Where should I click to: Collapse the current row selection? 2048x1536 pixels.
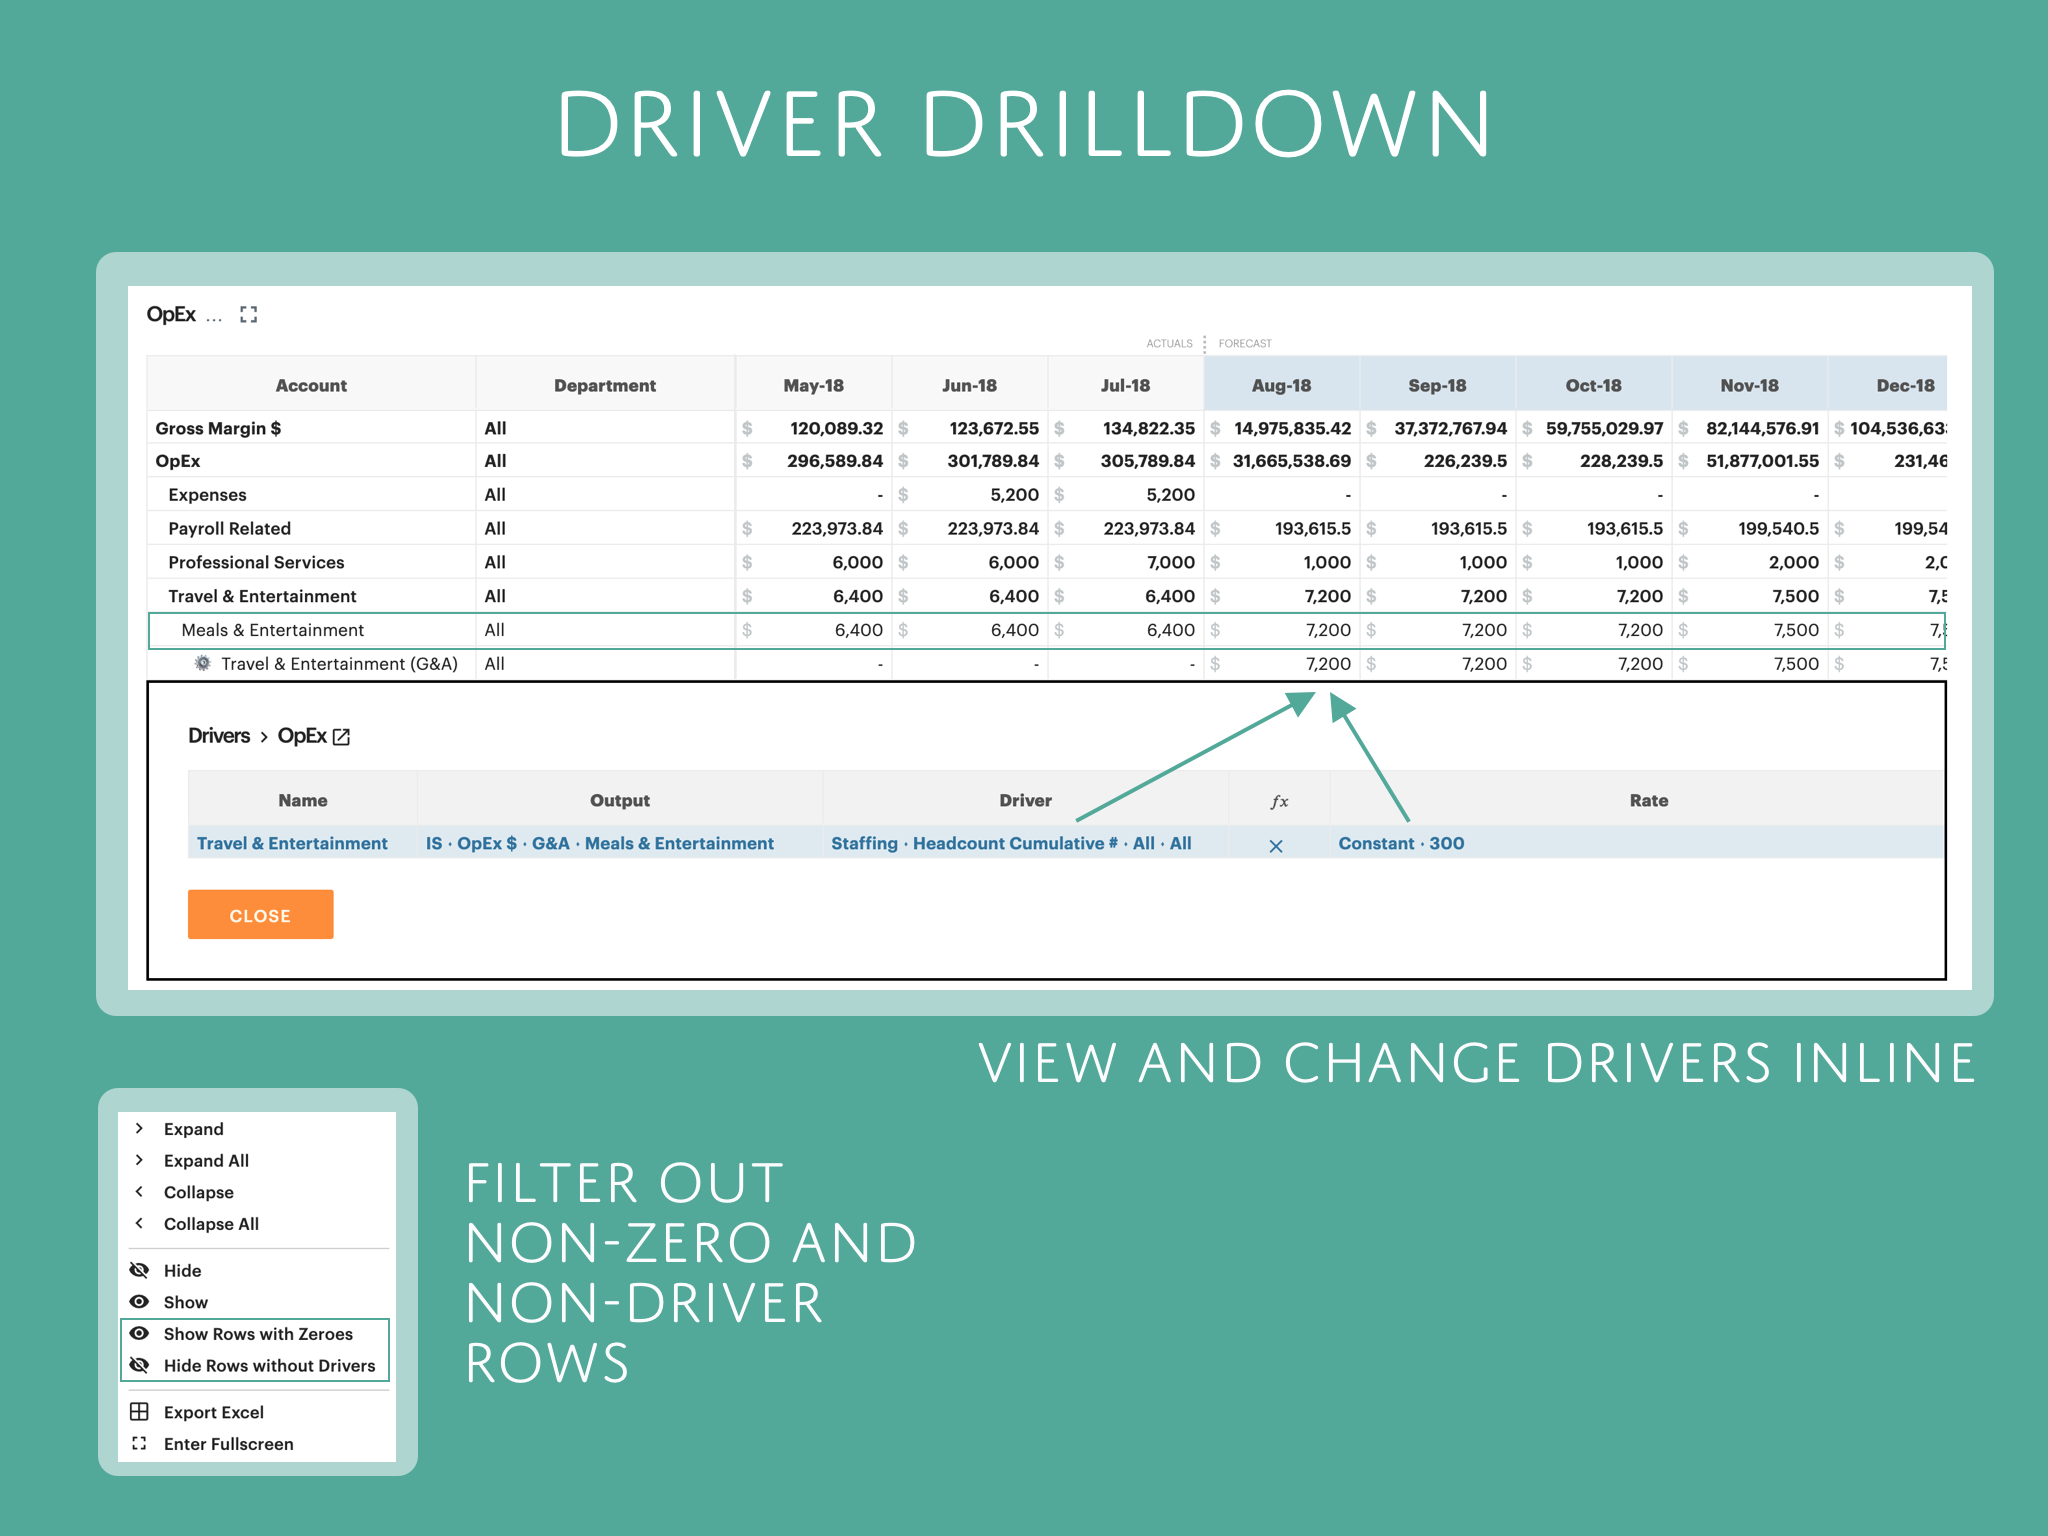[x=198, y=1191]
